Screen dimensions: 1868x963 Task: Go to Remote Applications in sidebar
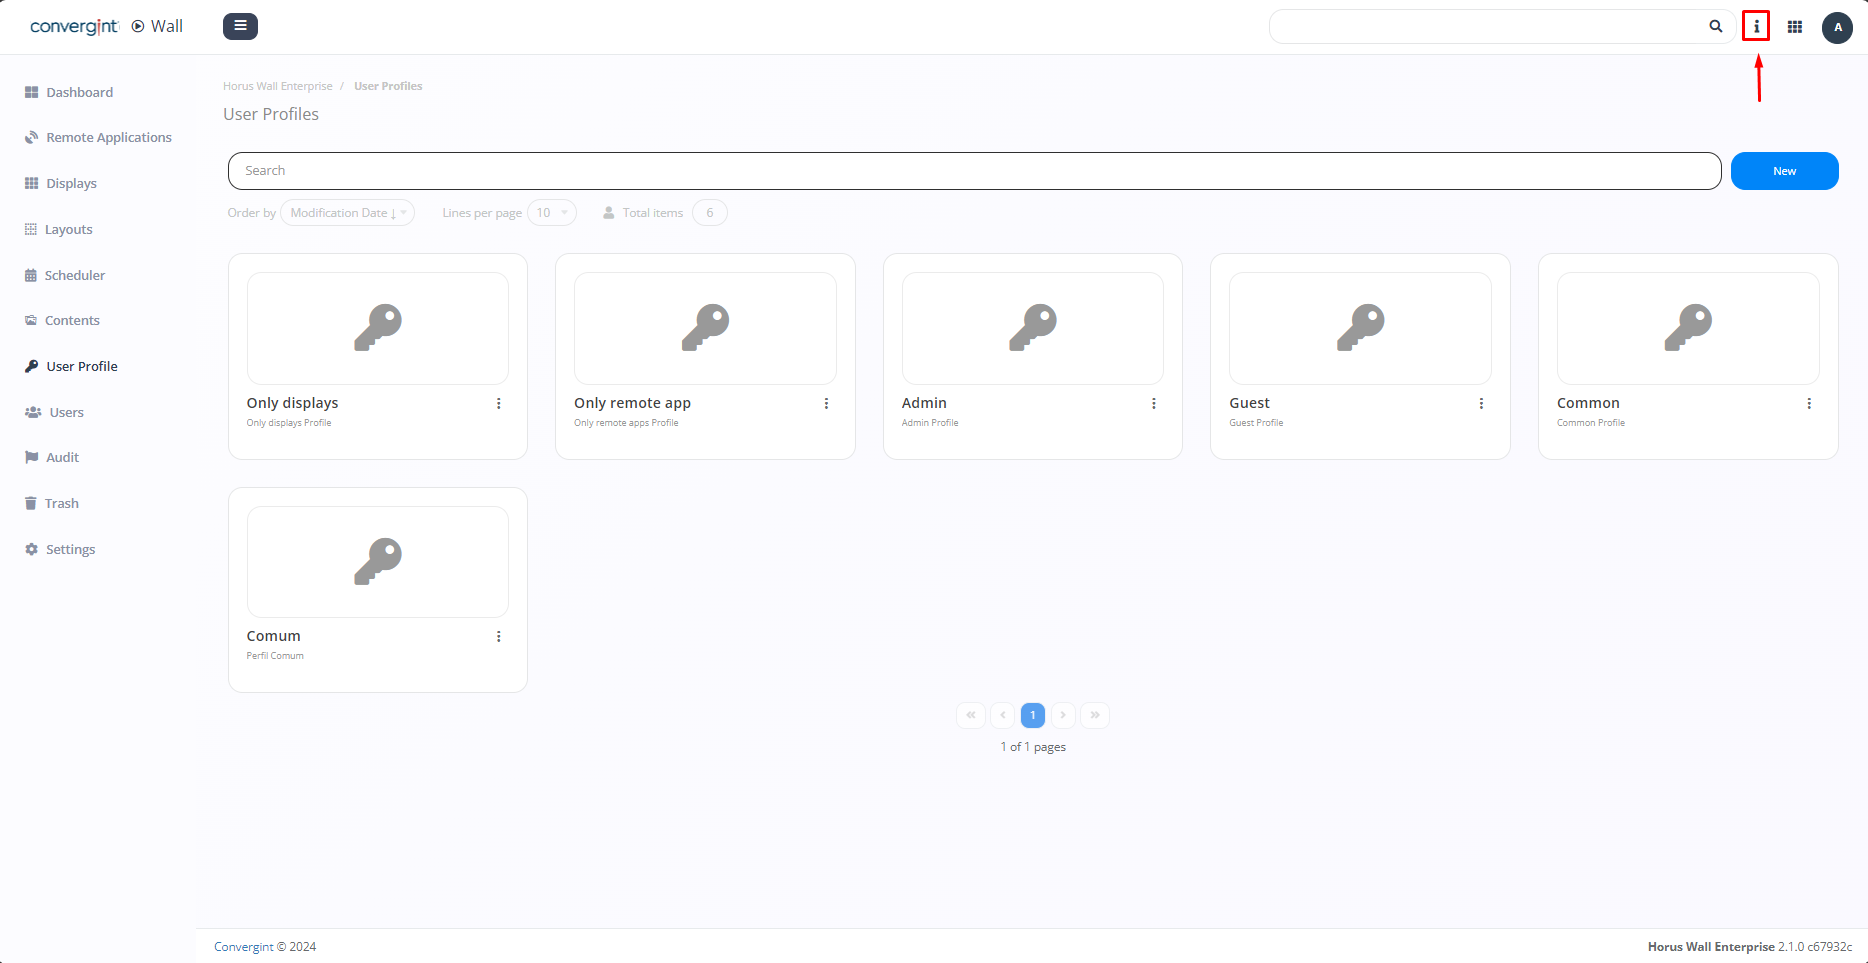[108, 138]
